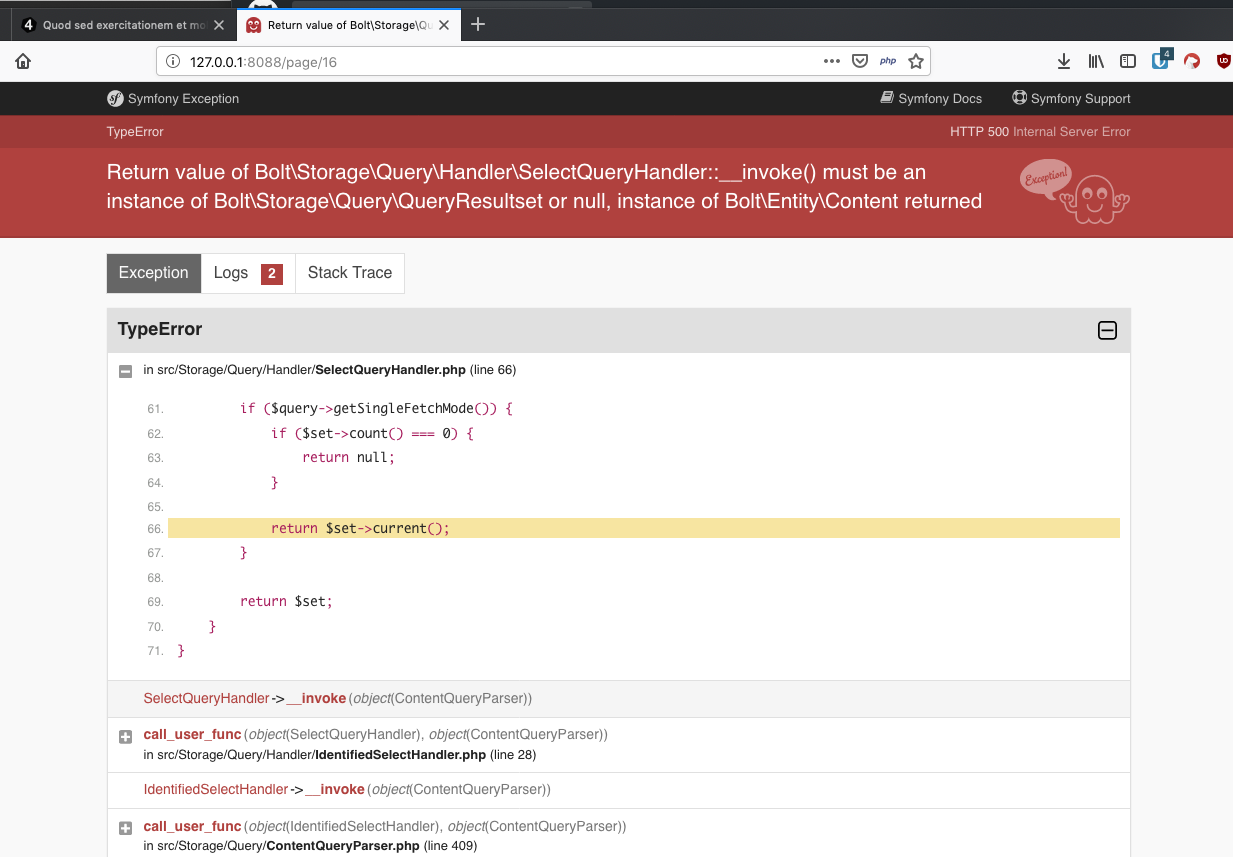The image size is (1233, 857).
Task: Open the Downloads panel
Action: [1064, 61]
